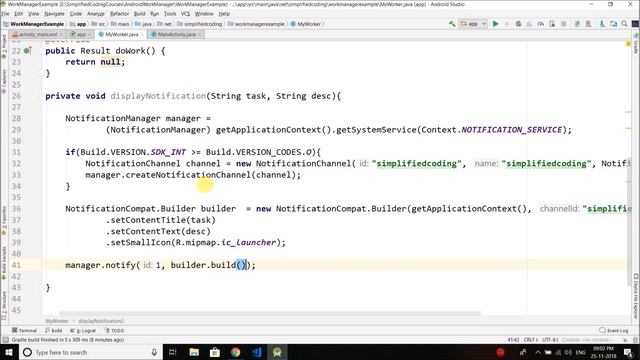Open the TODO tool window
This screenshot has height=360, width=640.
114,331
